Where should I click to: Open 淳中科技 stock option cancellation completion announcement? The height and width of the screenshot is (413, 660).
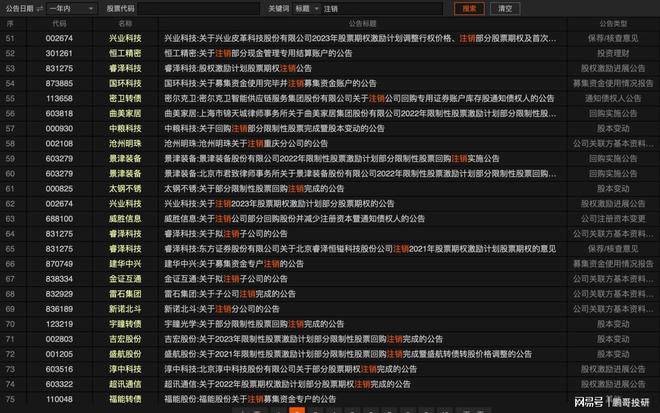pos(290,369)
